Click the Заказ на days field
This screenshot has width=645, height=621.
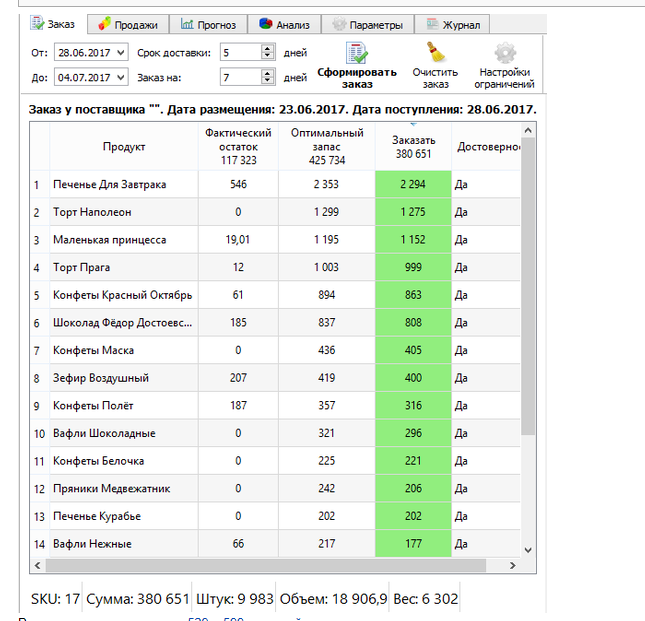pos(241,77)
